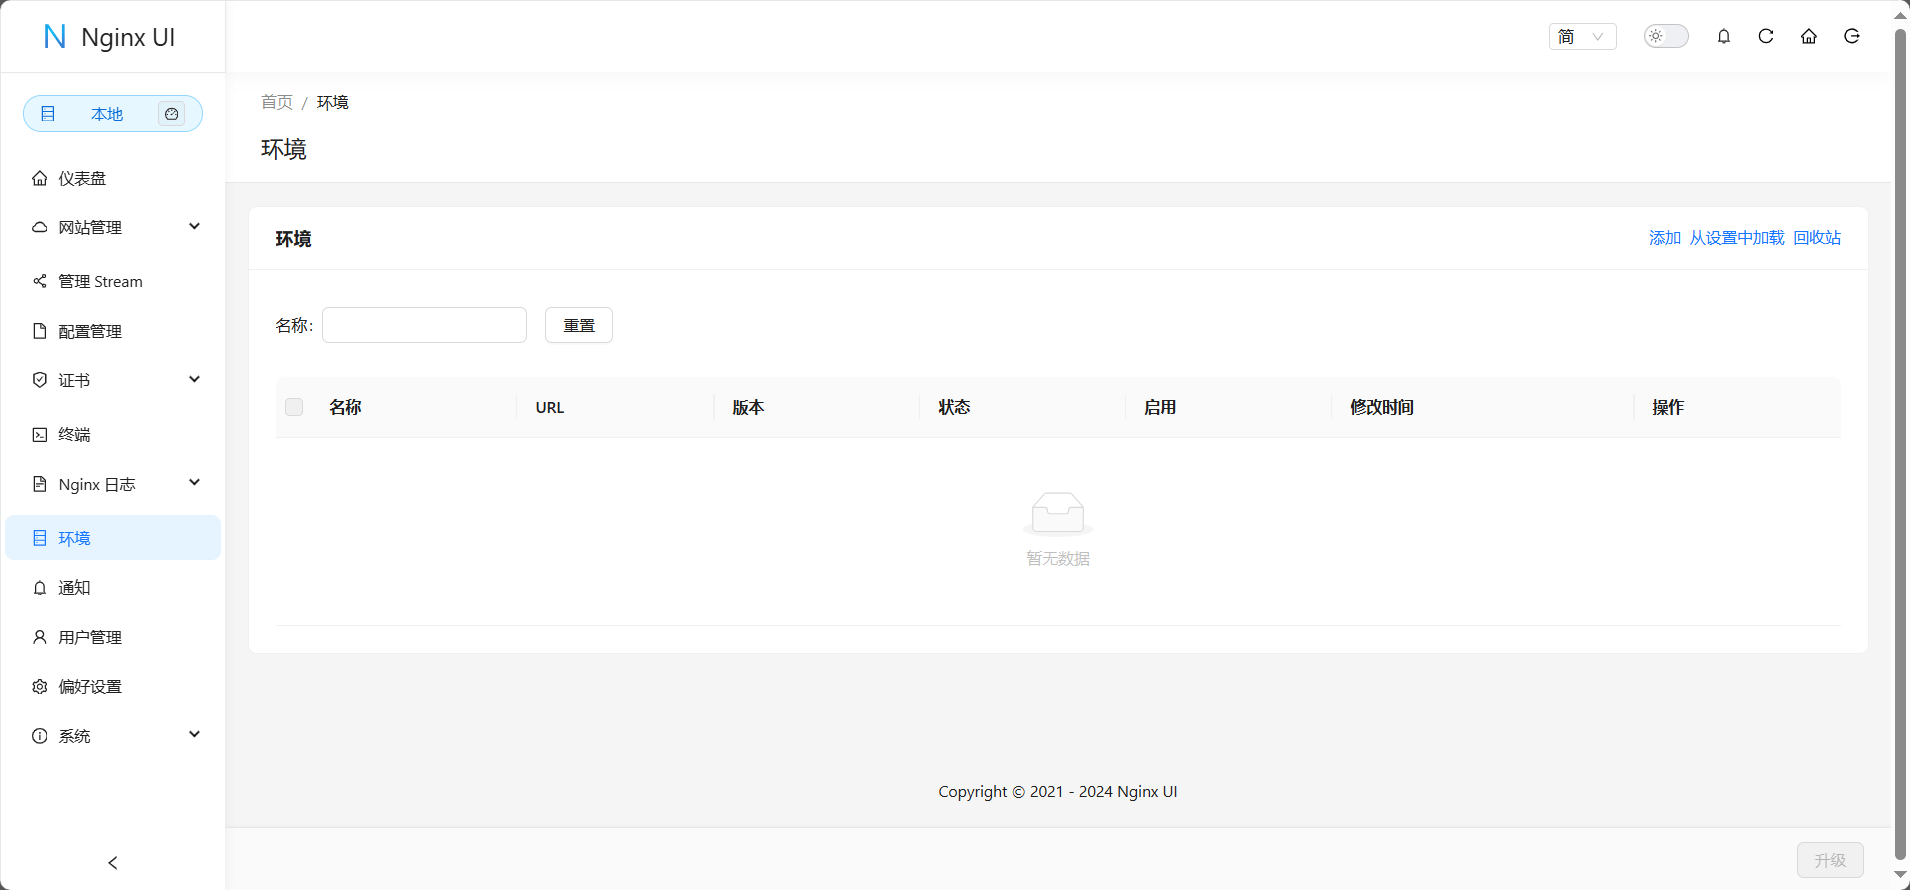Click the home icon in top bar
Screen dimensions: 1910x890
1809,37
